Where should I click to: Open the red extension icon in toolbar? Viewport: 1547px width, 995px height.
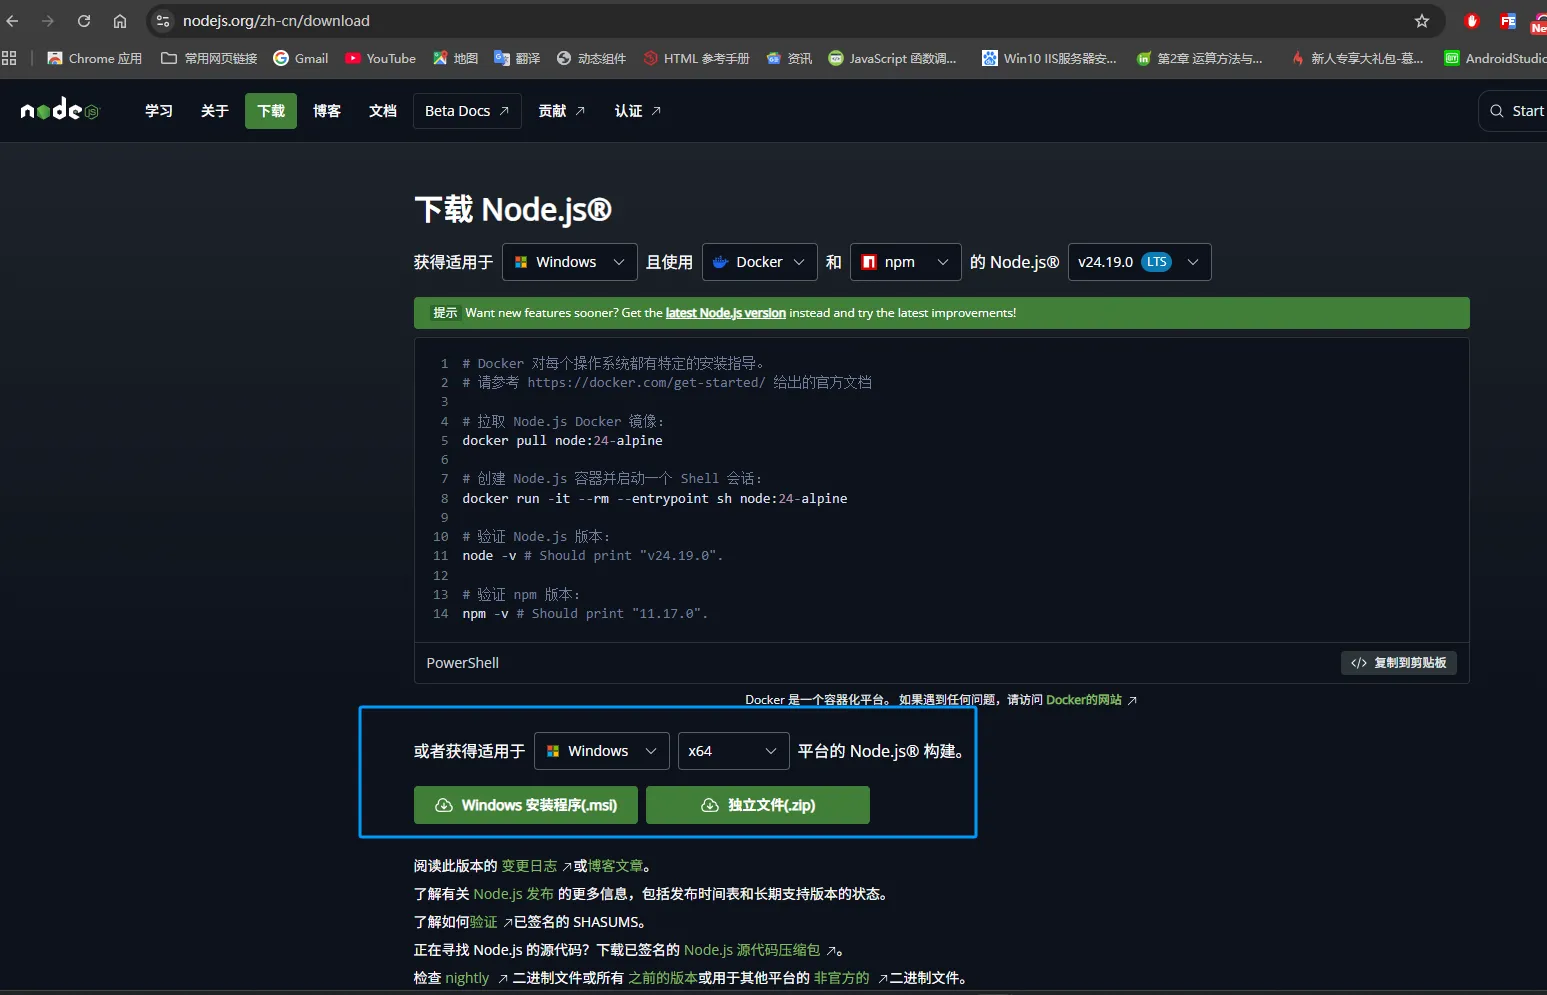click(1472, 21)
